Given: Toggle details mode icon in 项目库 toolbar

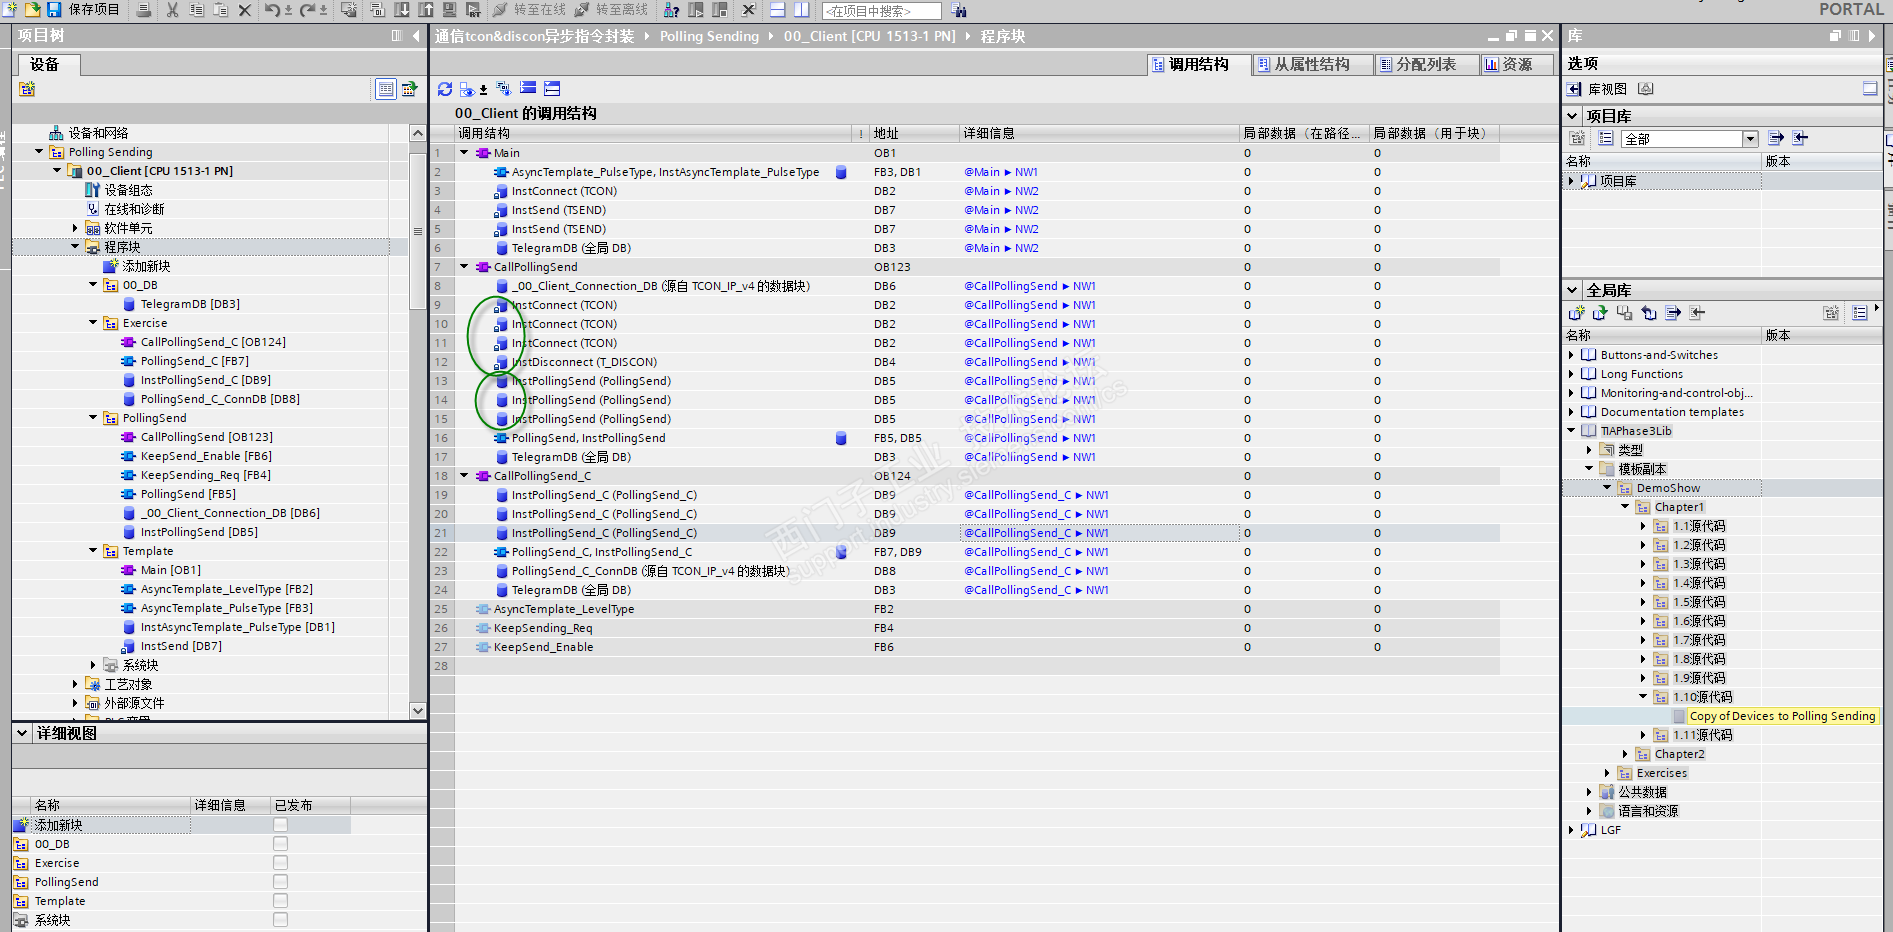Looking at the screenshot, I should coord(1606,138).
